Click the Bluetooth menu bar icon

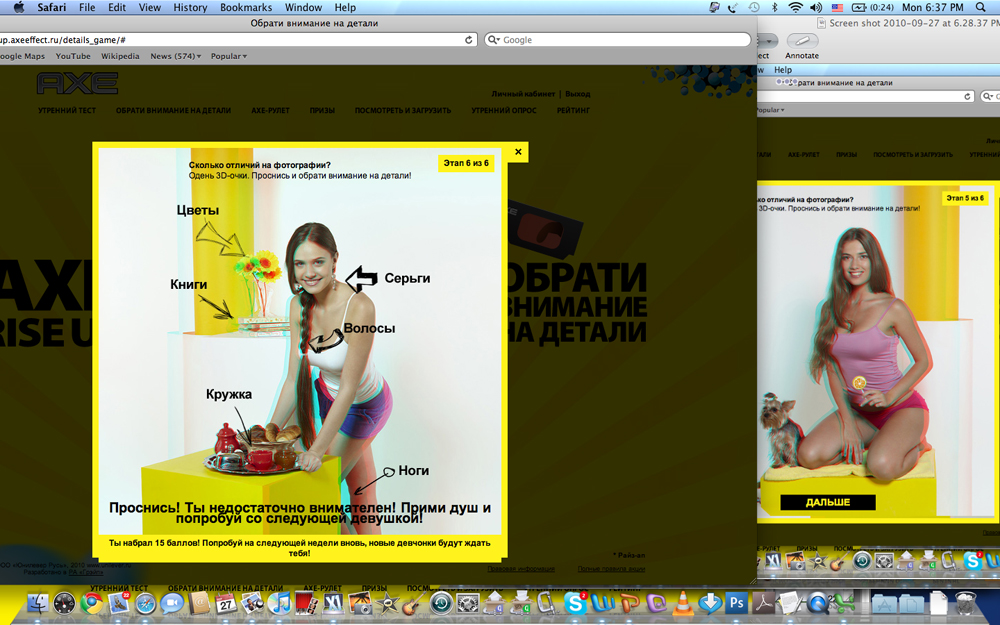pyautogui.click(x=775, y=7)
